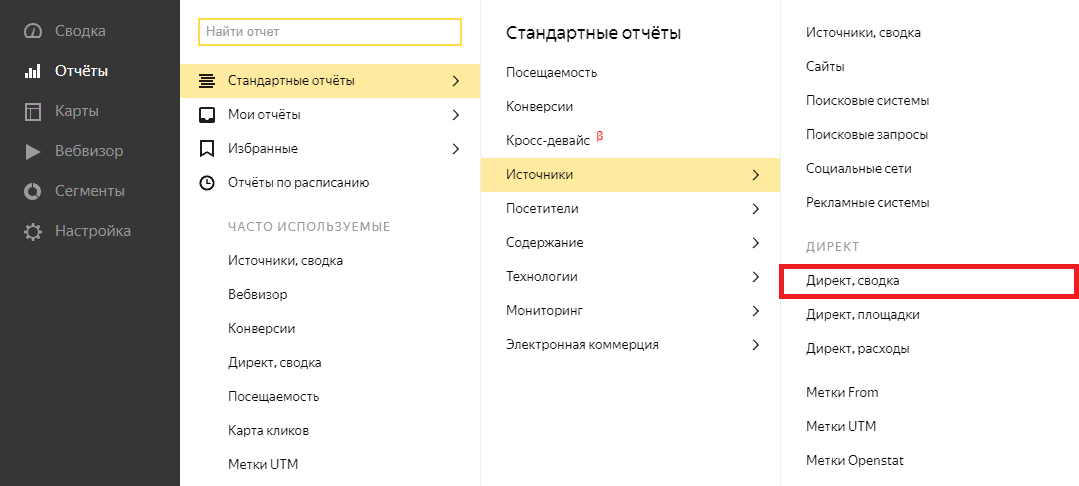This screenshot has height=486, width=1079.
Task: Open the Сайты report
Action: pyautogui.click(x=825, y=67)
